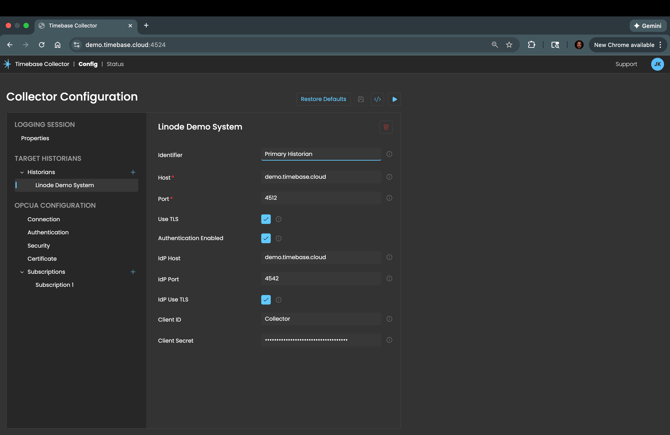Disable the Use TLS checkbox
This screenshot has height=435, width=670.
coord(266,219)
